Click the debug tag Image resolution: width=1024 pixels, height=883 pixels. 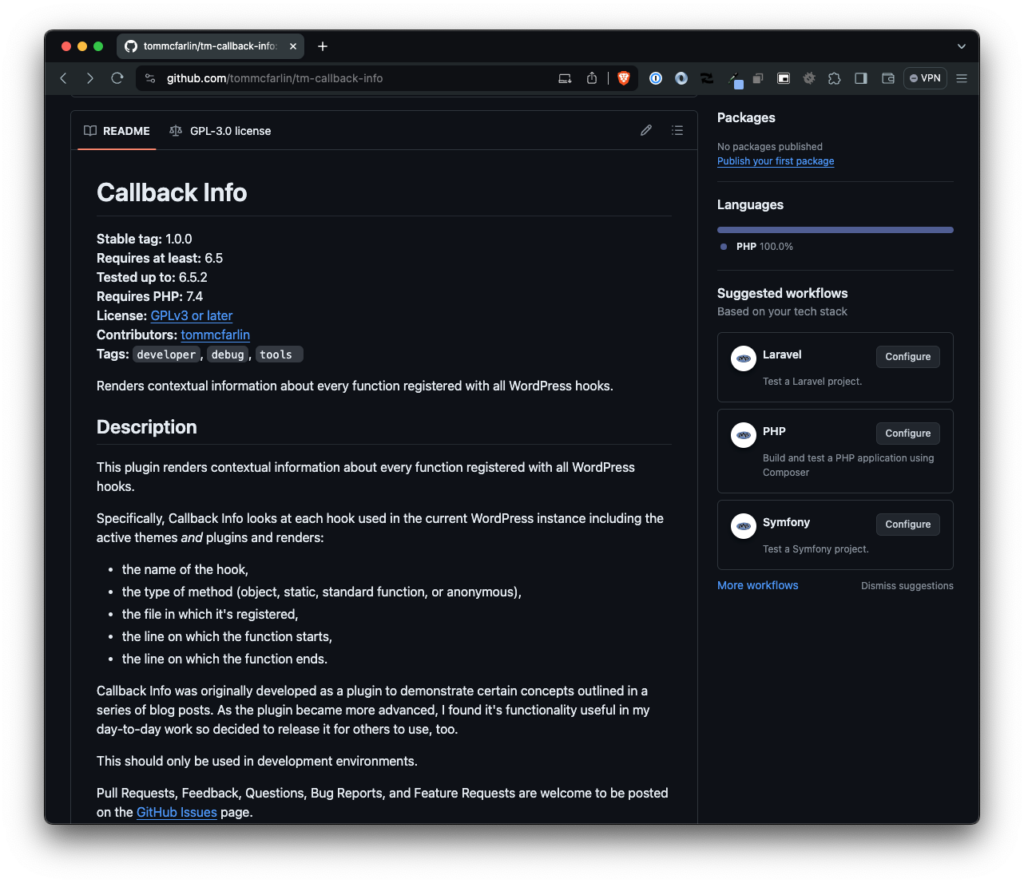tap(227, 355)
